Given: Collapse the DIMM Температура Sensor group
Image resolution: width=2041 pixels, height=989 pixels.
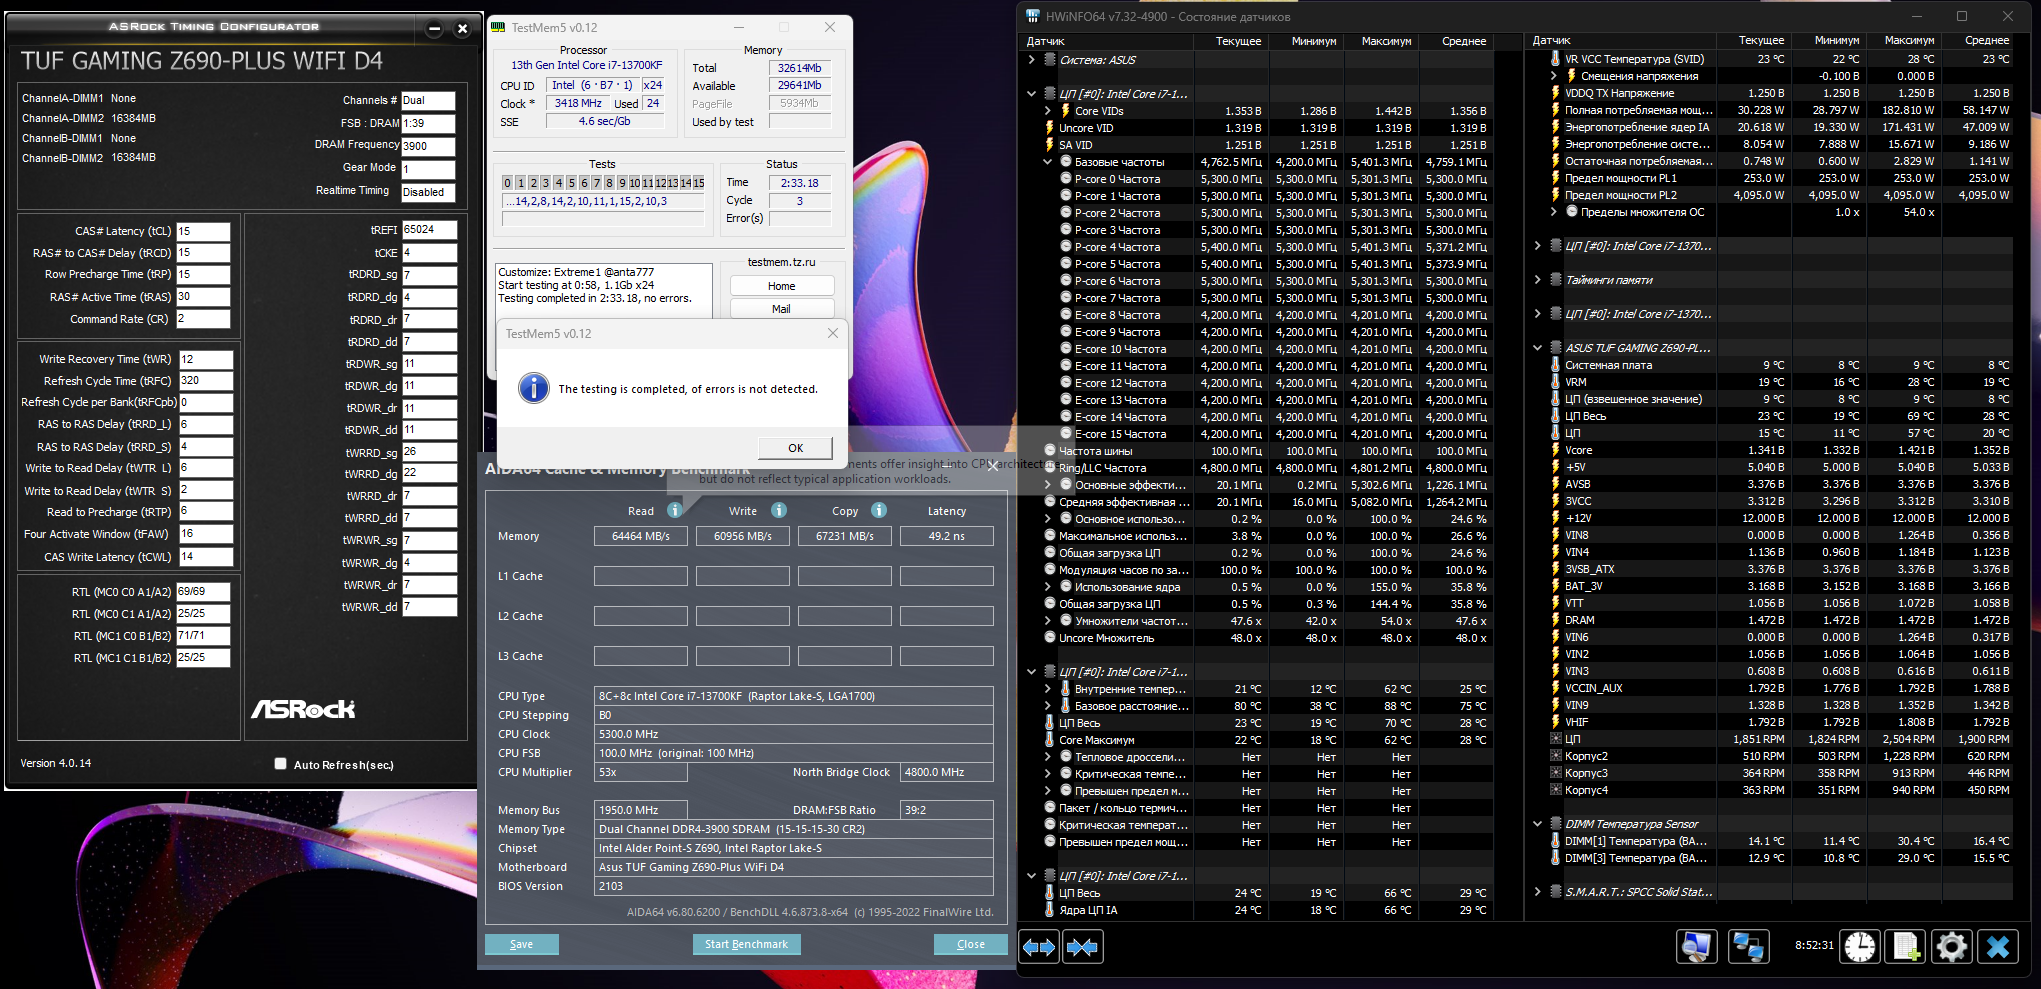Looking at the screenshot, I should point(1537,824).
